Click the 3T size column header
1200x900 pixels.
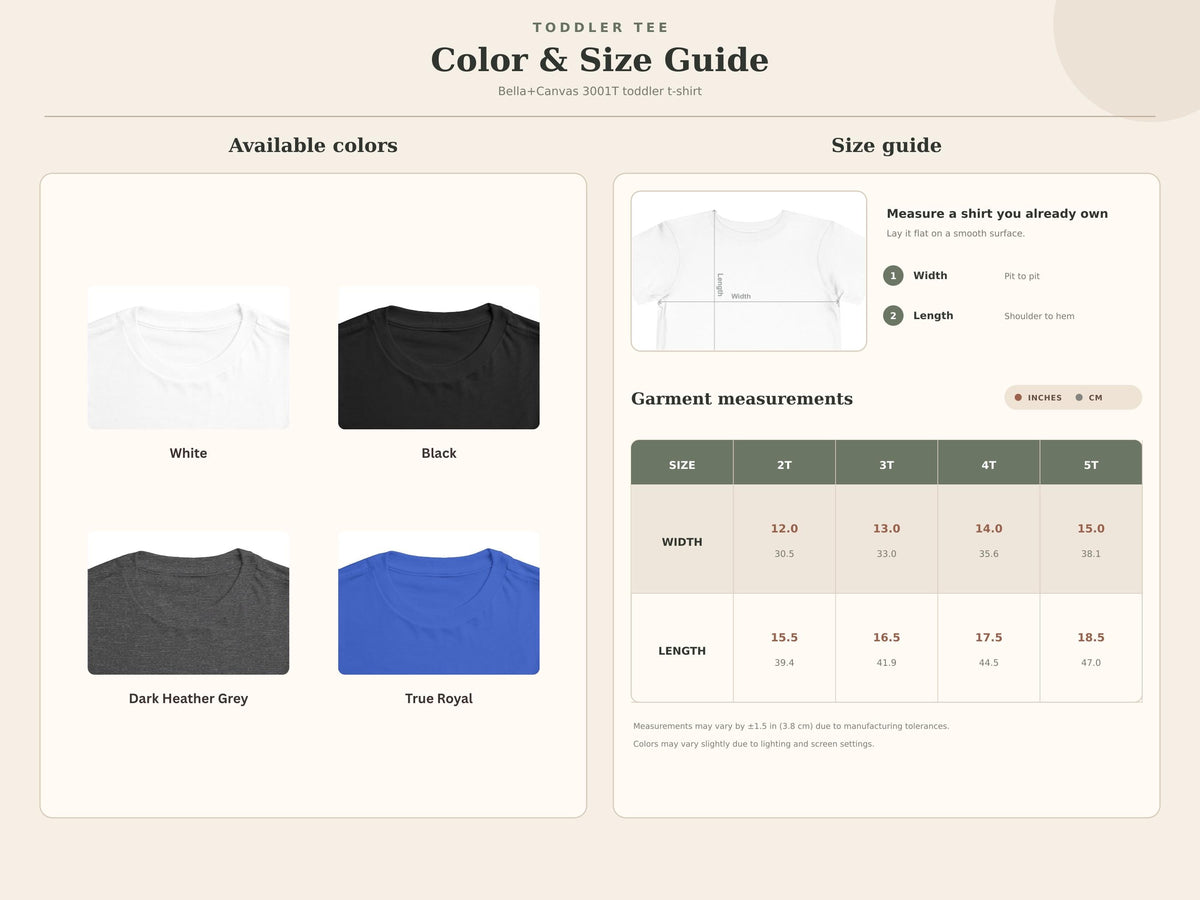click(887, 465)
